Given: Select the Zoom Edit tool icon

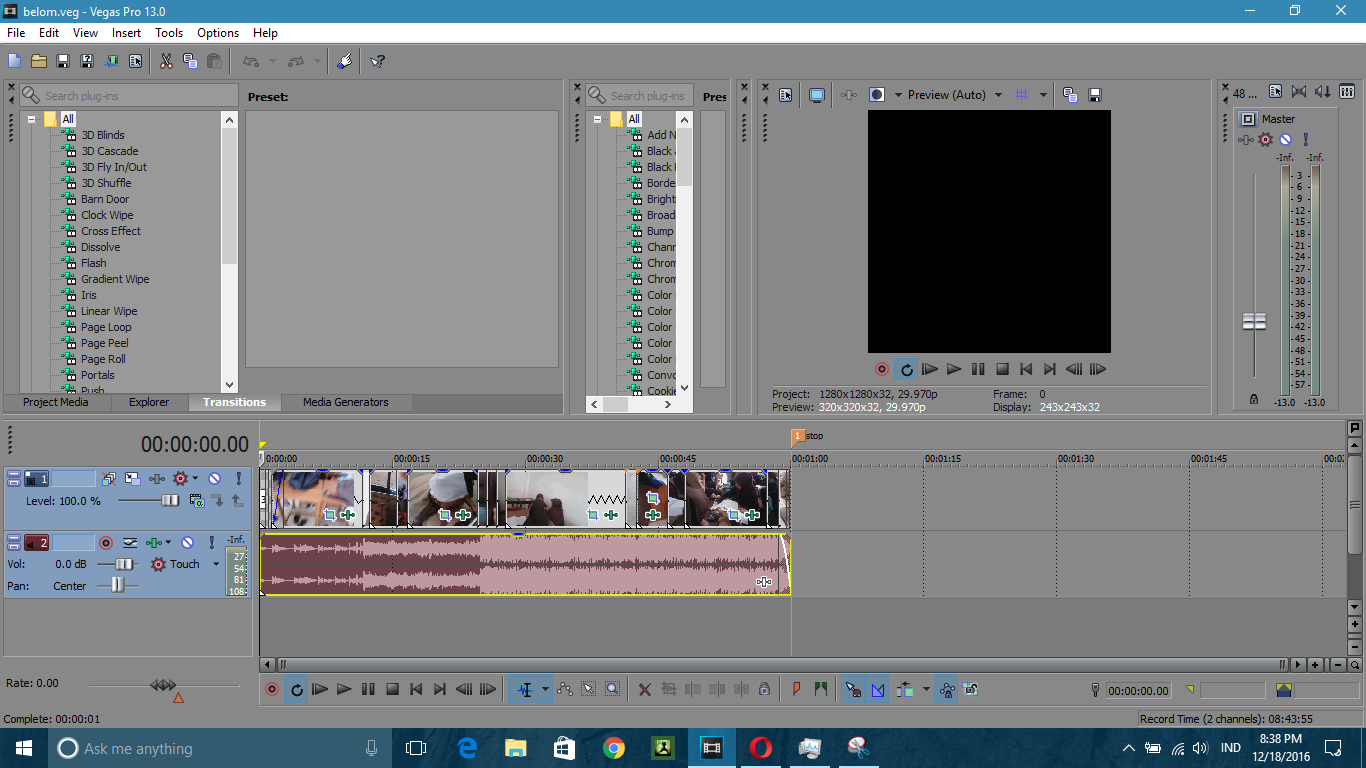Looking at the screenshot, I should [x=612, y=689].
